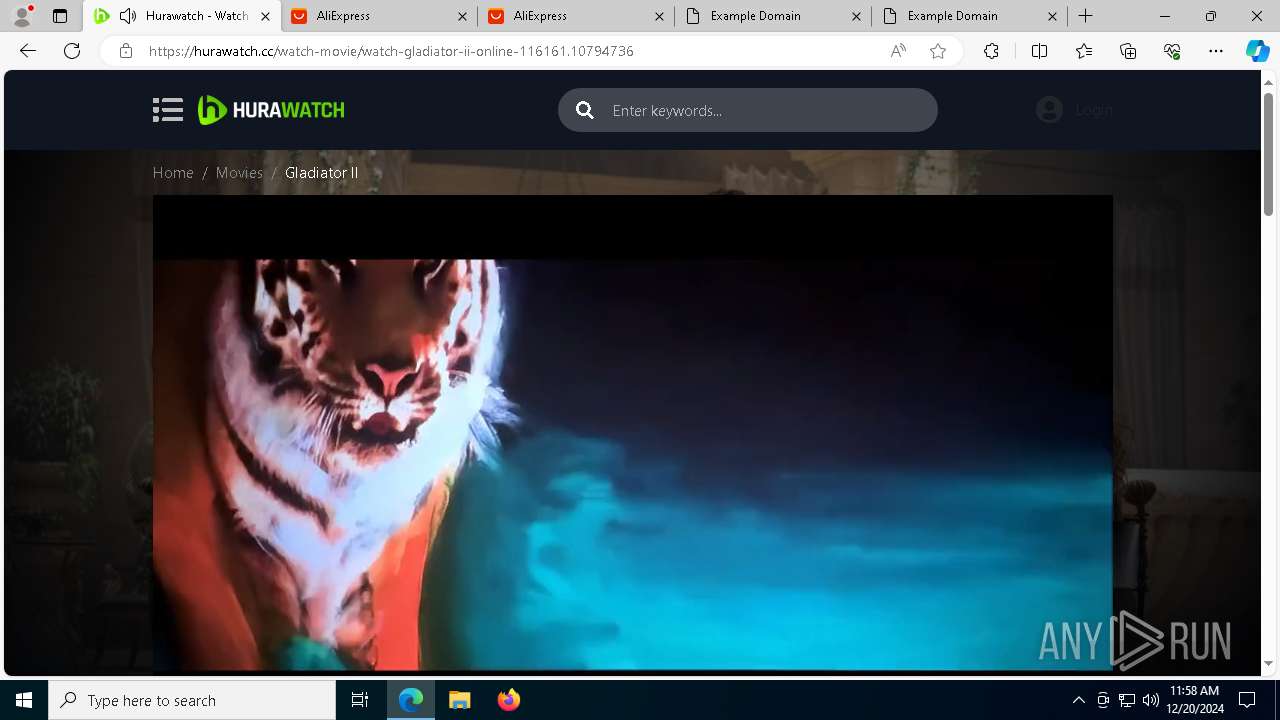This screenshot has height=720, width=1280.
Task: Close the Hurawatch tab
Action: pyautogui.click(x=265, y=16)
